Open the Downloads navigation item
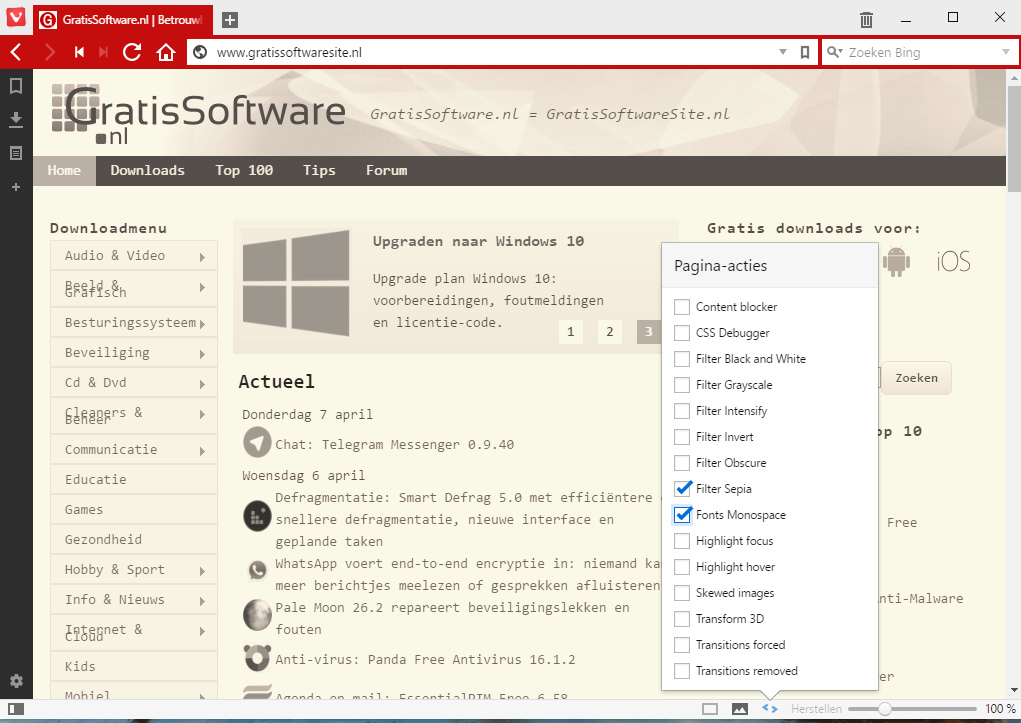The height and width of the screenshot is (723, 1021). click(147, 170)
